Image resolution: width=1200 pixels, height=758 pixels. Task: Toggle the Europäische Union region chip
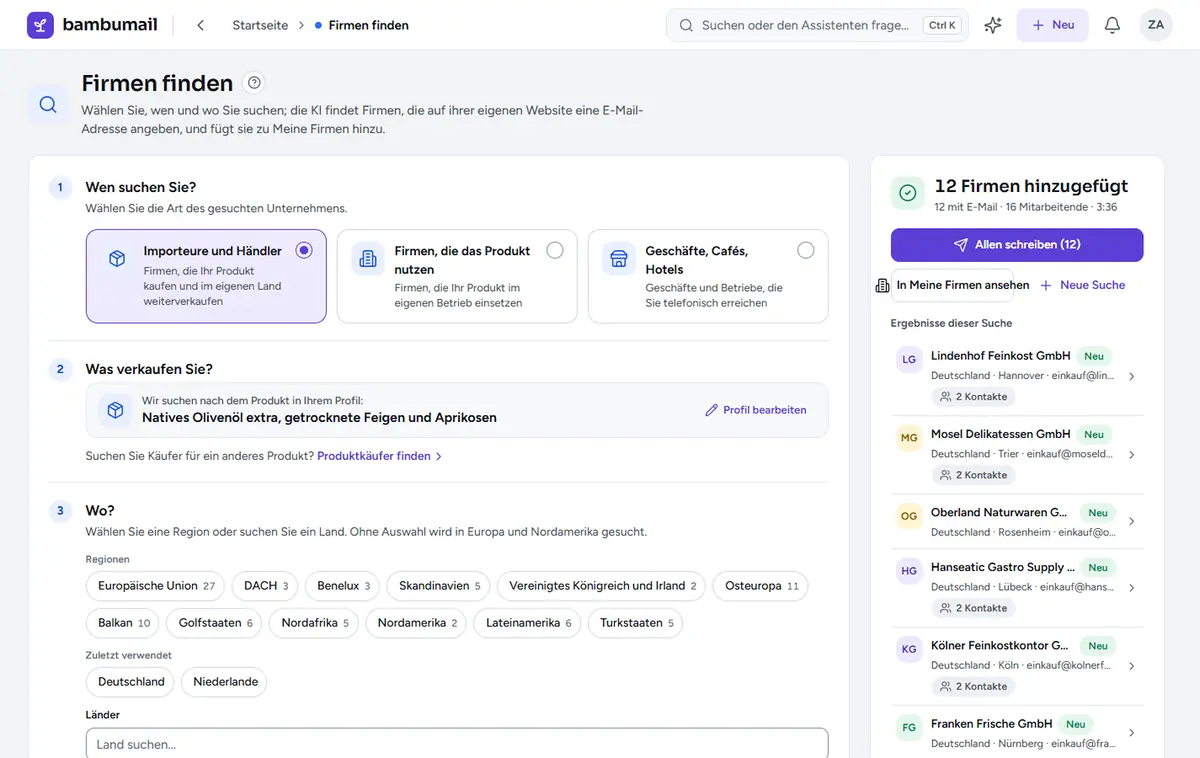click(156, 586)
